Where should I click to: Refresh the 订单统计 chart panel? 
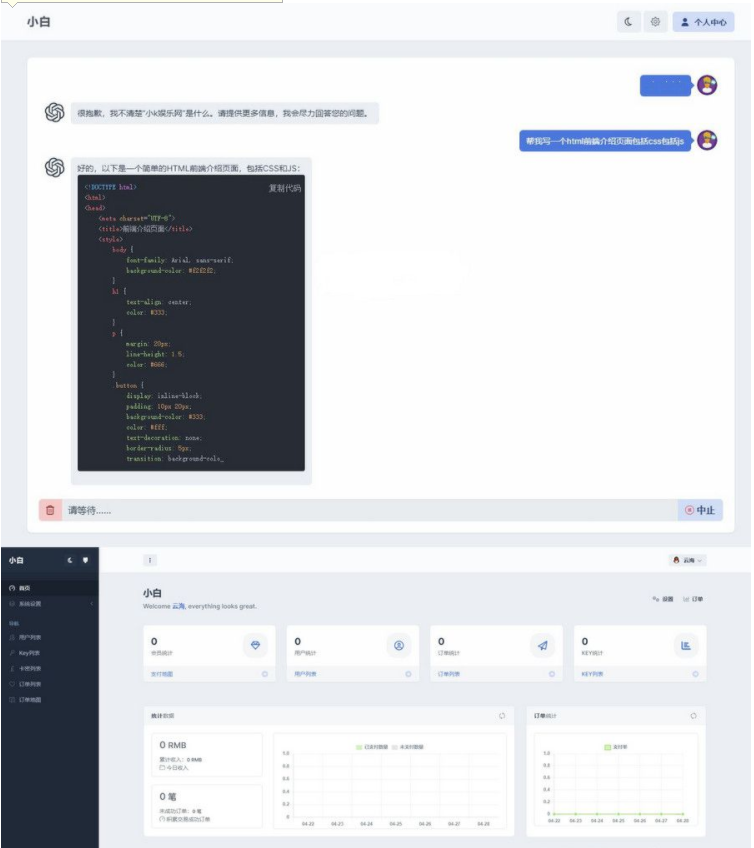[x=693, y=716]
